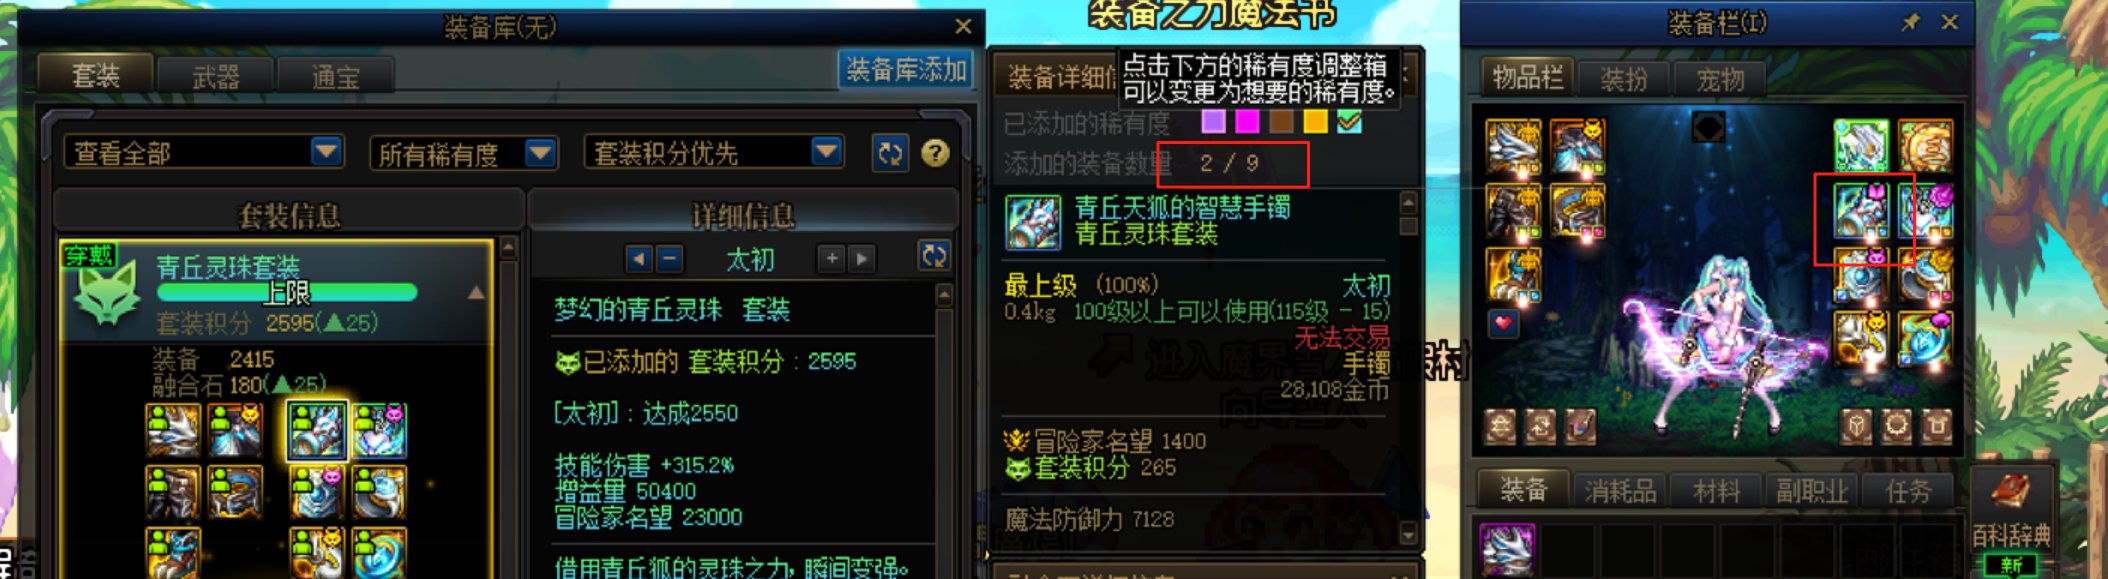
Task: Toggle the checked teal rarity box
Action: (x=1349, y=122)
